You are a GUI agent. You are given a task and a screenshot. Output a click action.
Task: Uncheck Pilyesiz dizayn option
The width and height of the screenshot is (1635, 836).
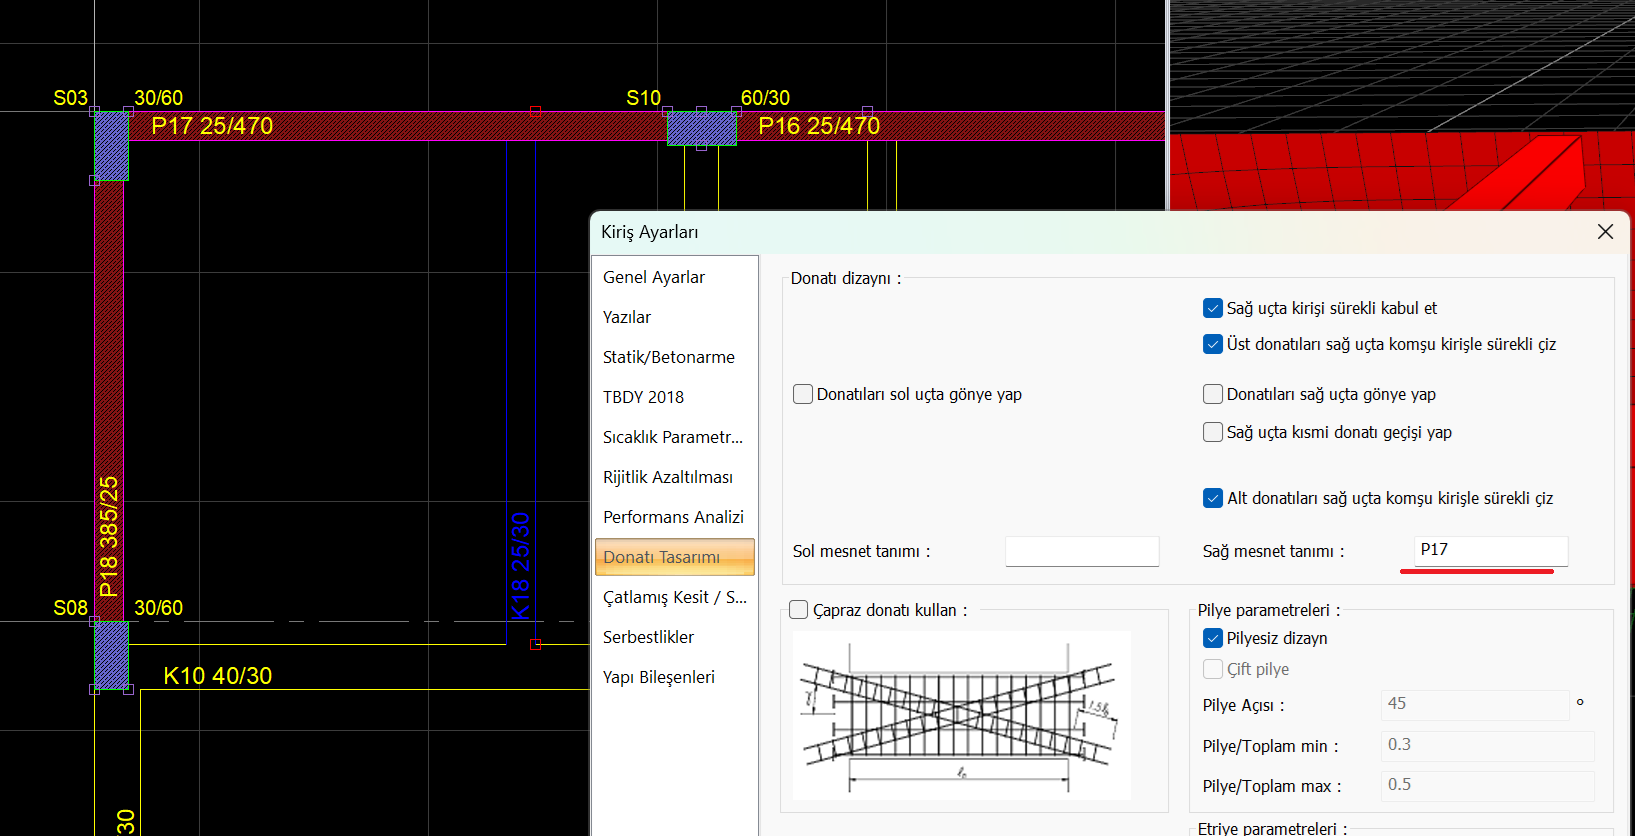tap(1212, 638)
